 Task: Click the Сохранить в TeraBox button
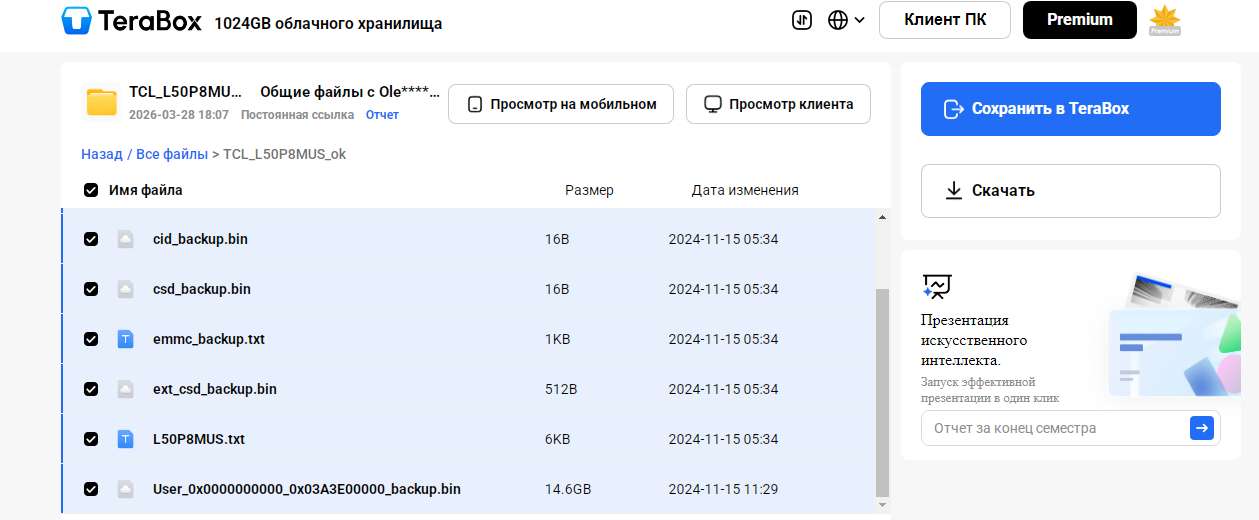click(x=1070, y=108)
